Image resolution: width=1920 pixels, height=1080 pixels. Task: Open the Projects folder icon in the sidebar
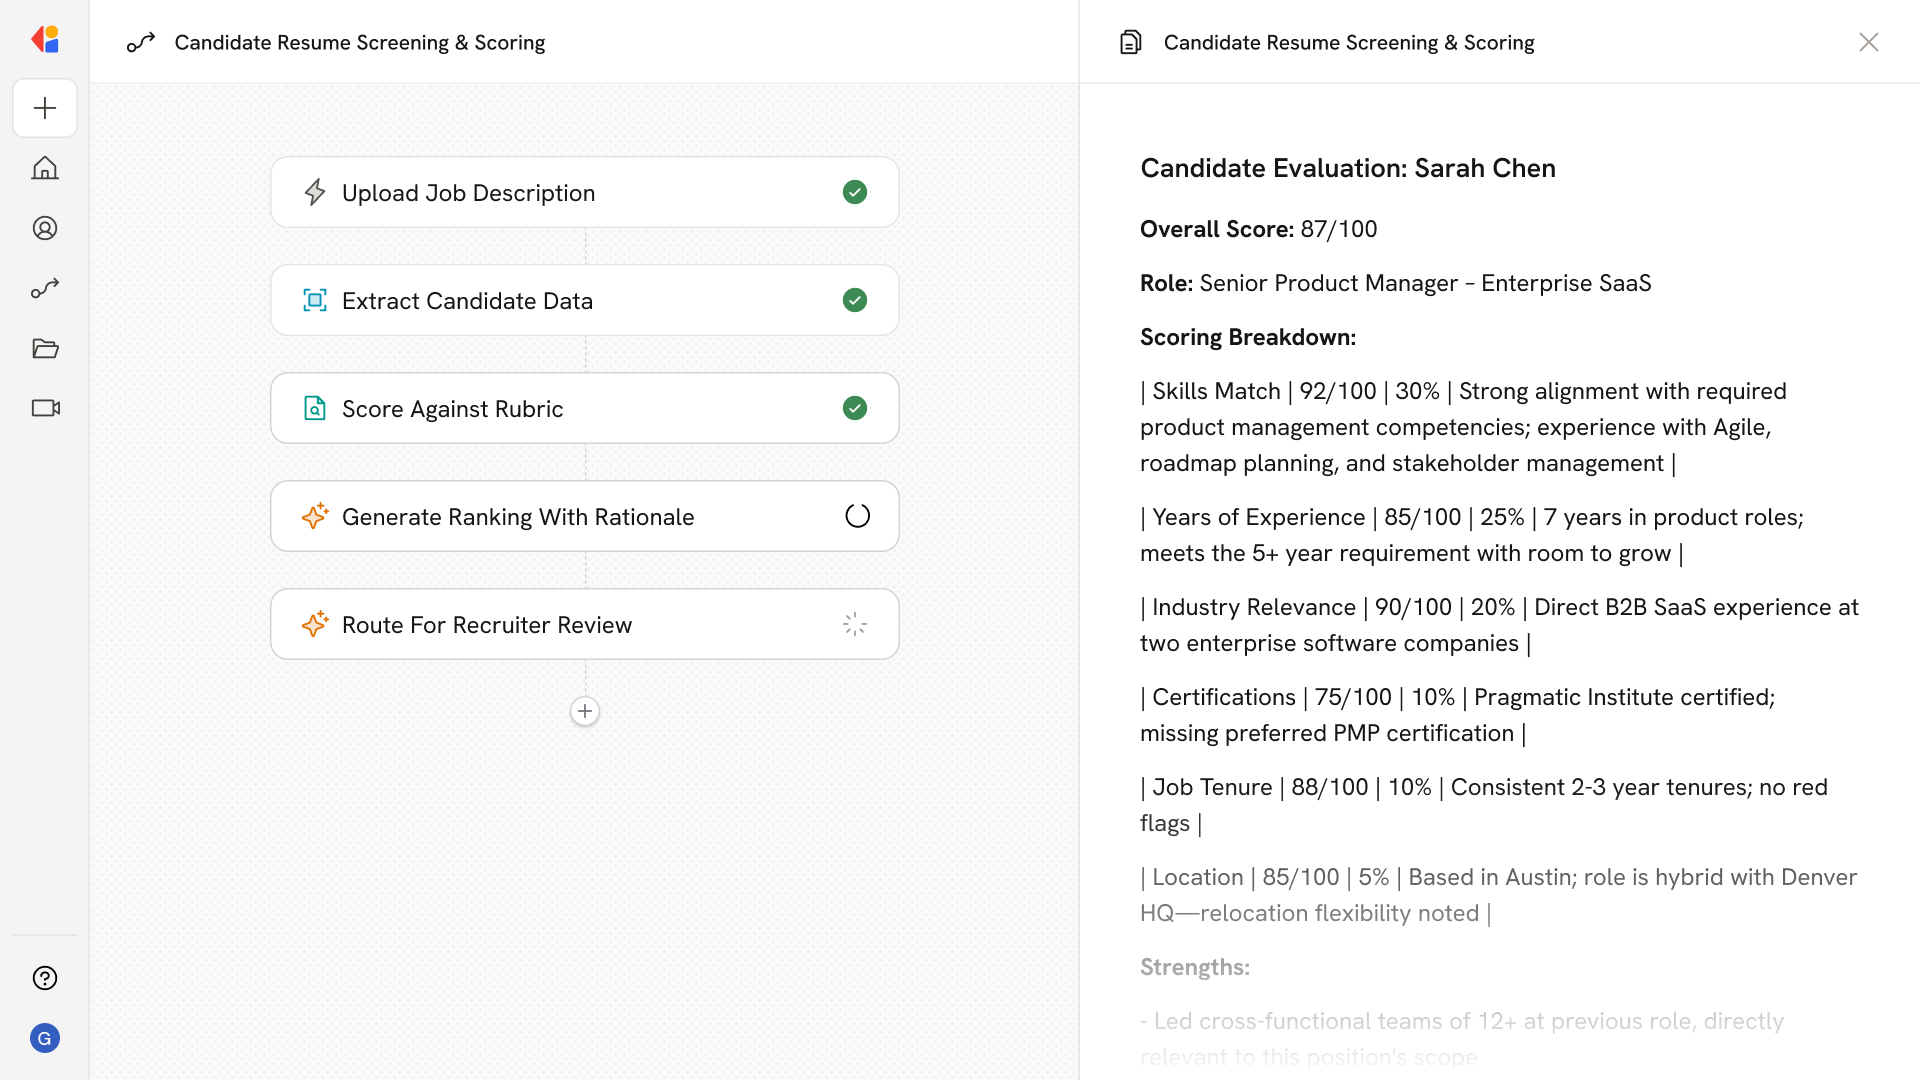tap(45, 348)
